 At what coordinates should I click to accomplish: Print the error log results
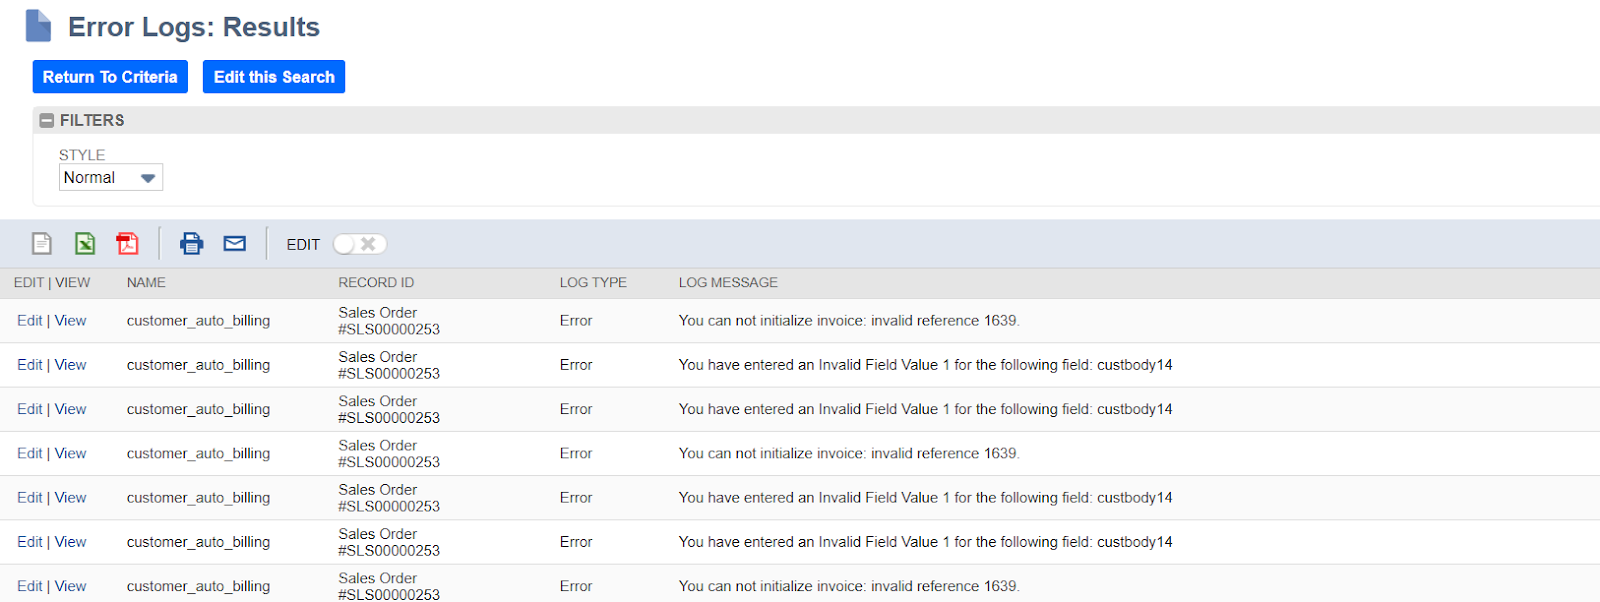click(x=191, y=243)
